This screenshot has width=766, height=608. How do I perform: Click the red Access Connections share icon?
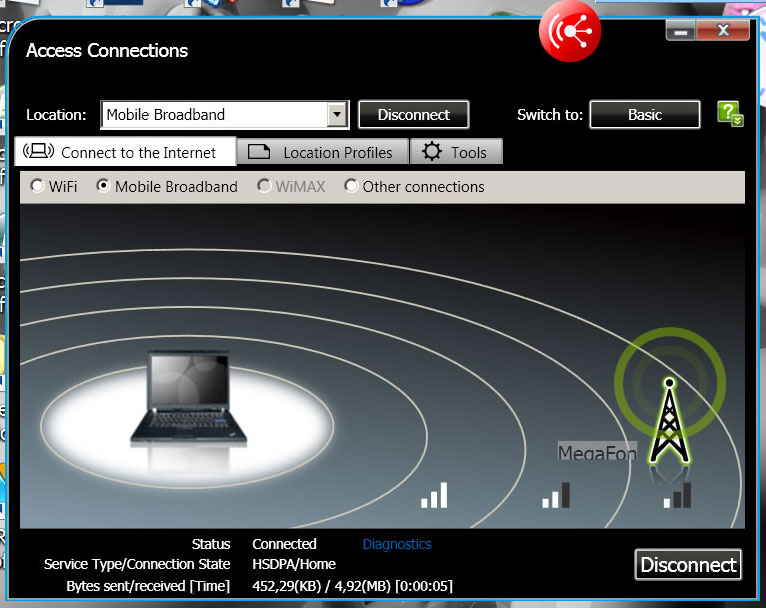tap(570, 33)
